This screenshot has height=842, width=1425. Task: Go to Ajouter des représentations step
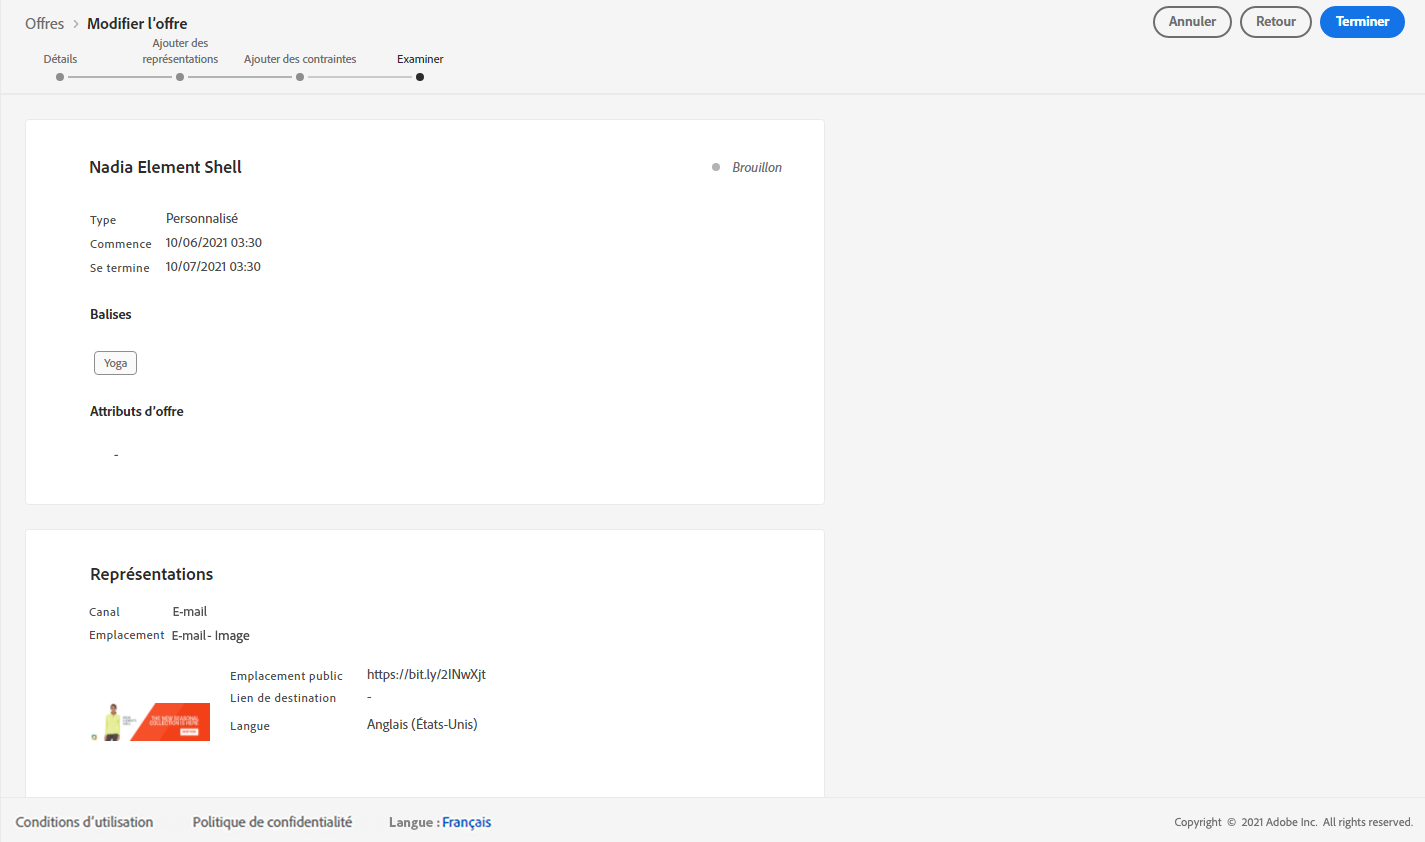(x=180, y=58)
